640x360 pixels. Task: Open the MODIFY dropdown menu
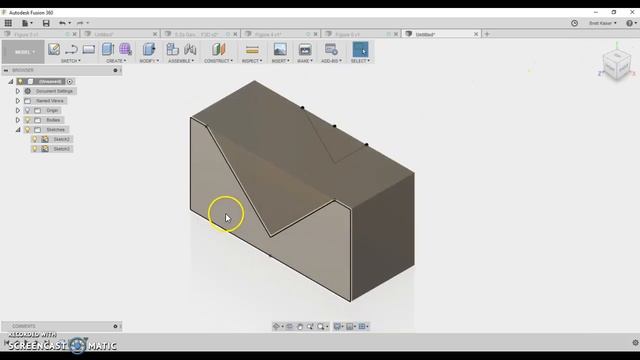click(149, 61)
